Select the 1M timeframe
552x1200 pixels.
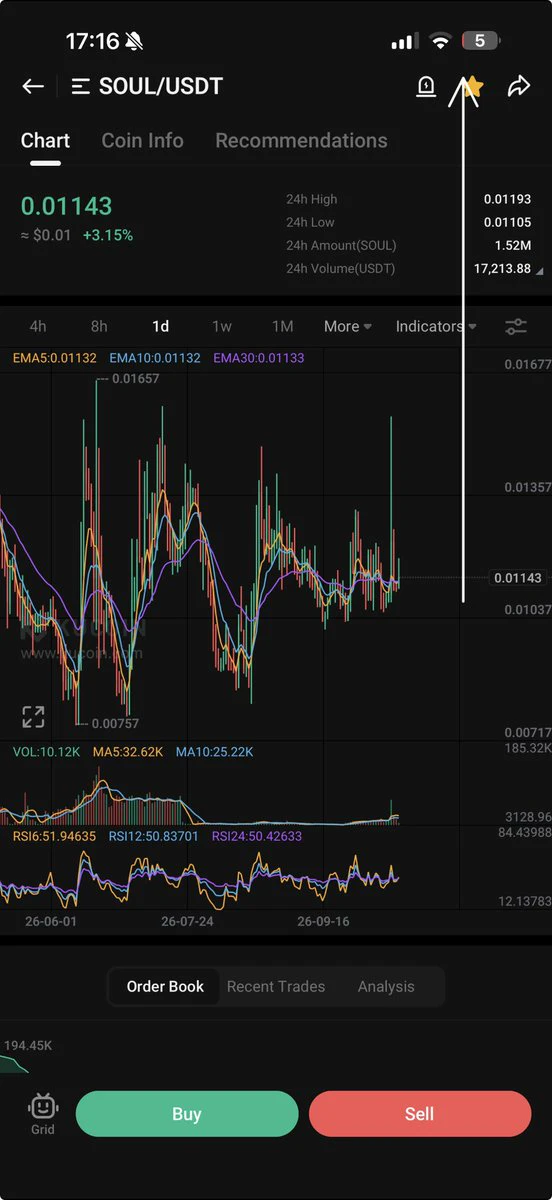283,326
